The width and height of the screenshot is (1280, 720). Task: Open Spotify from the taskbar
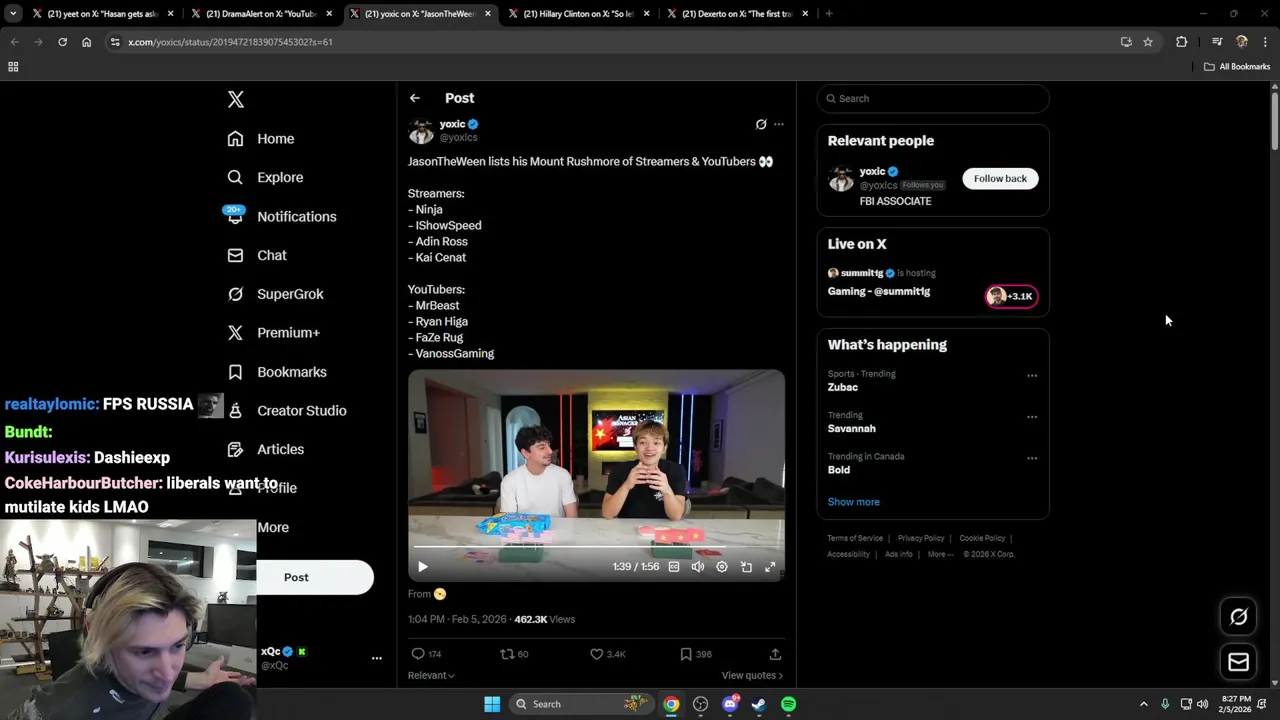click(788, 704)
